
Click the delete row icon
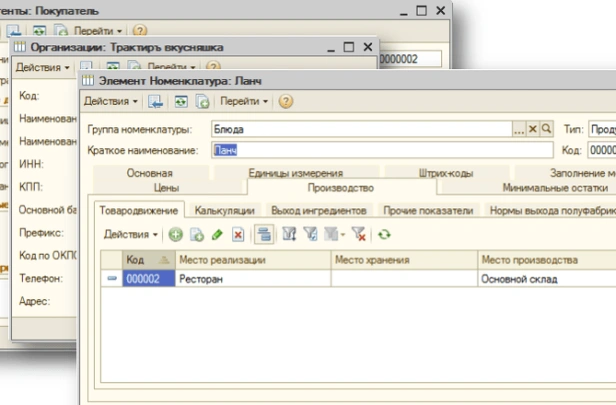click(237, 234)
